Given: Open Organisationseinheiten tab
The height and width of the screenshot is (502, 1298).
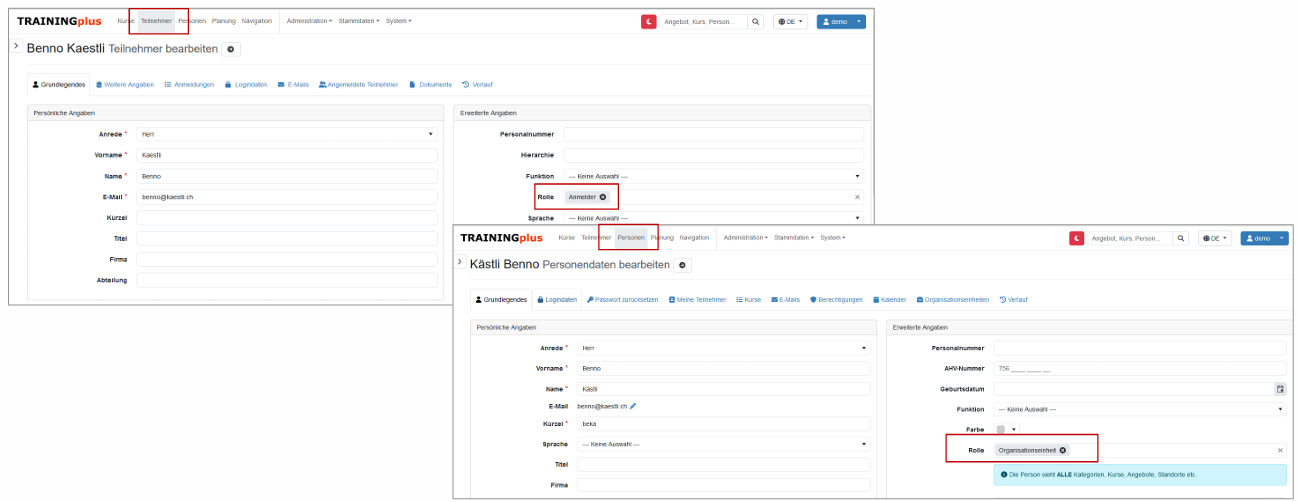Looking at the screenshot, I should (952, 299).
